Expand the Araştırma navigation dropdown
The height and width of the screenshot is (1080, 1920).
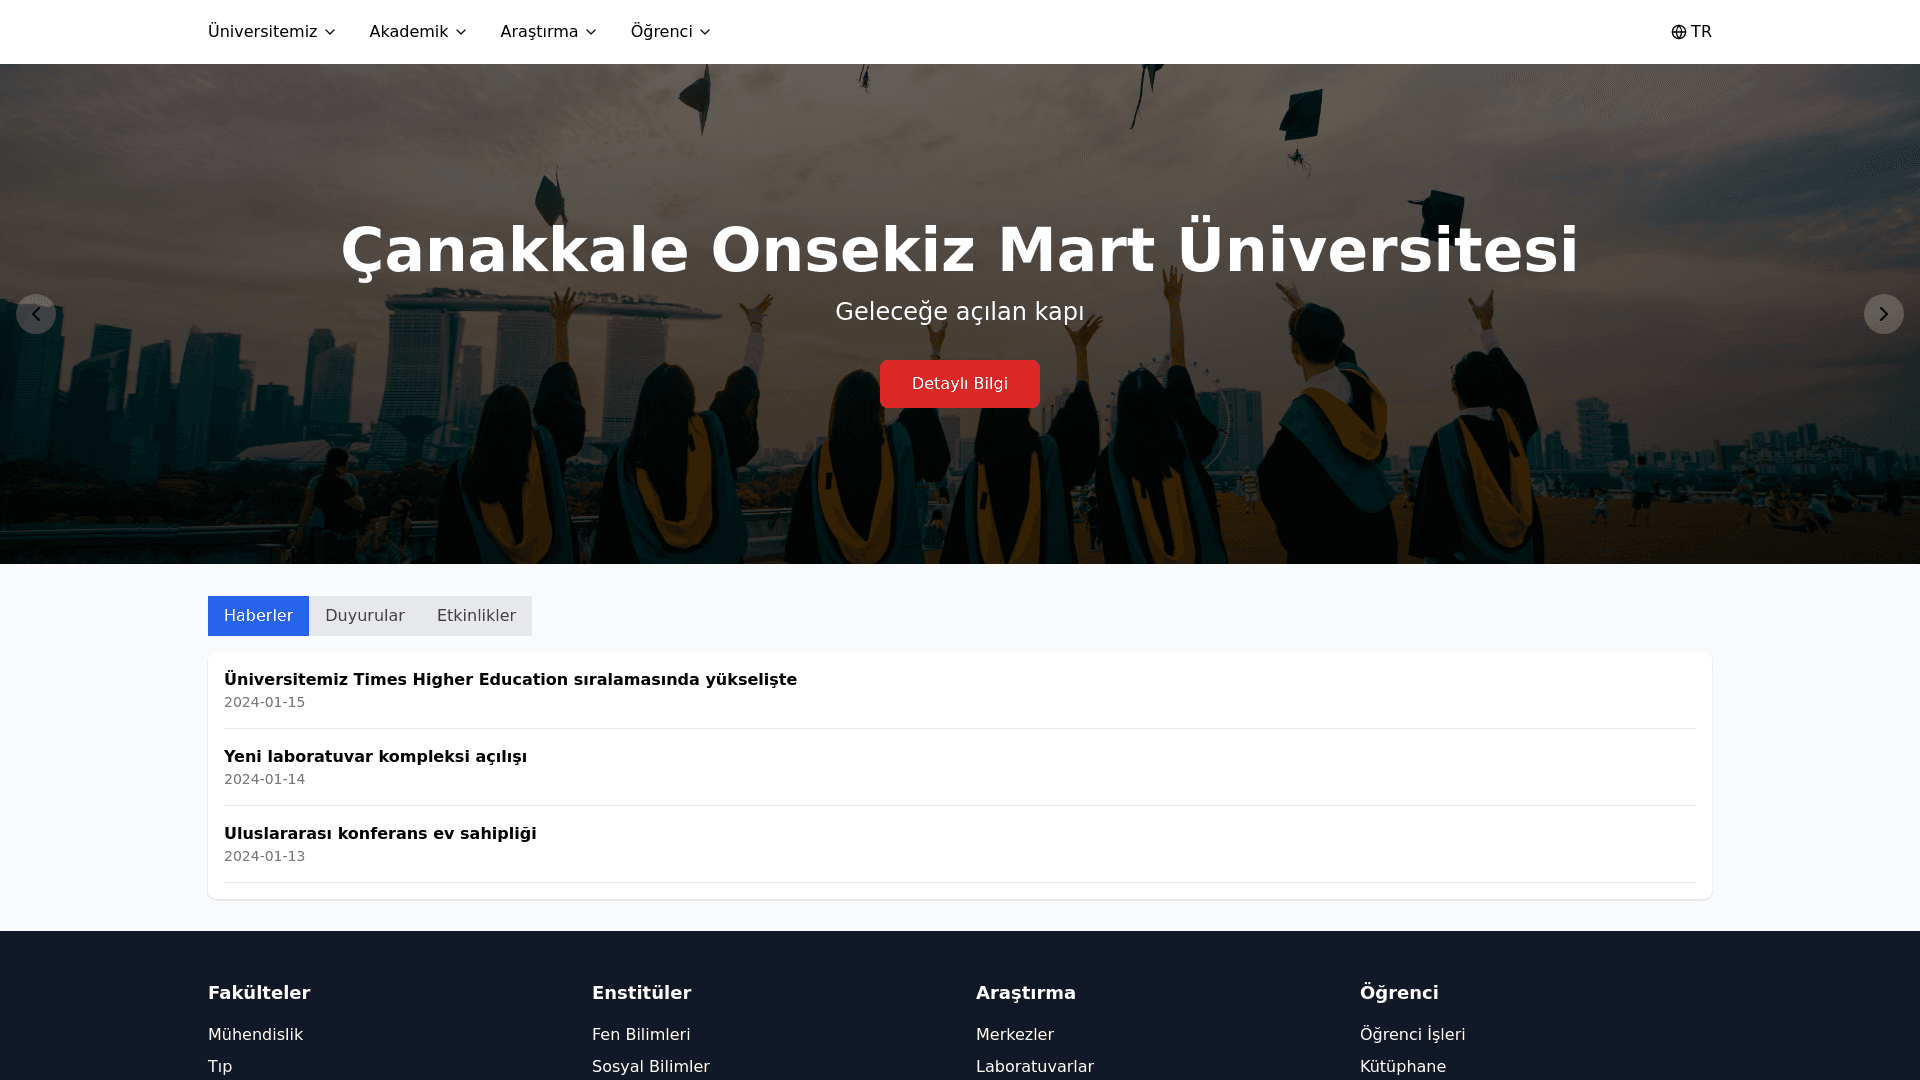point(548,32)
